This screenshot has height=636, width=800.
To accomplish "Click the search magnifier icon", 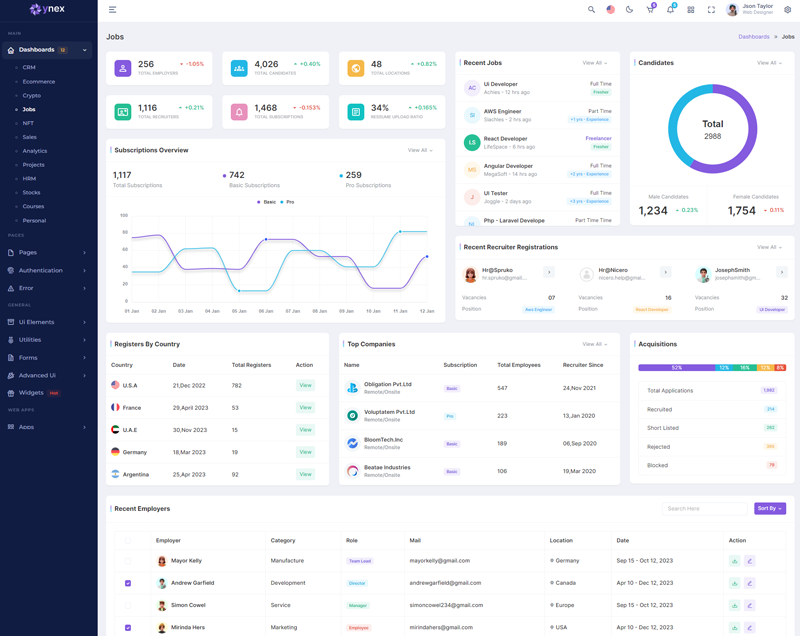I will point(591,10).
